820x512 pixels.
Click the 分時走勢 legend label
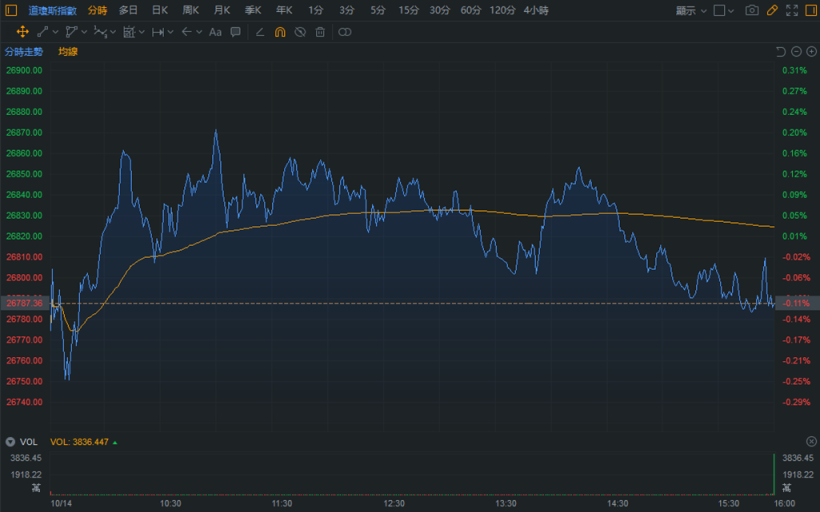pos(24,52)
